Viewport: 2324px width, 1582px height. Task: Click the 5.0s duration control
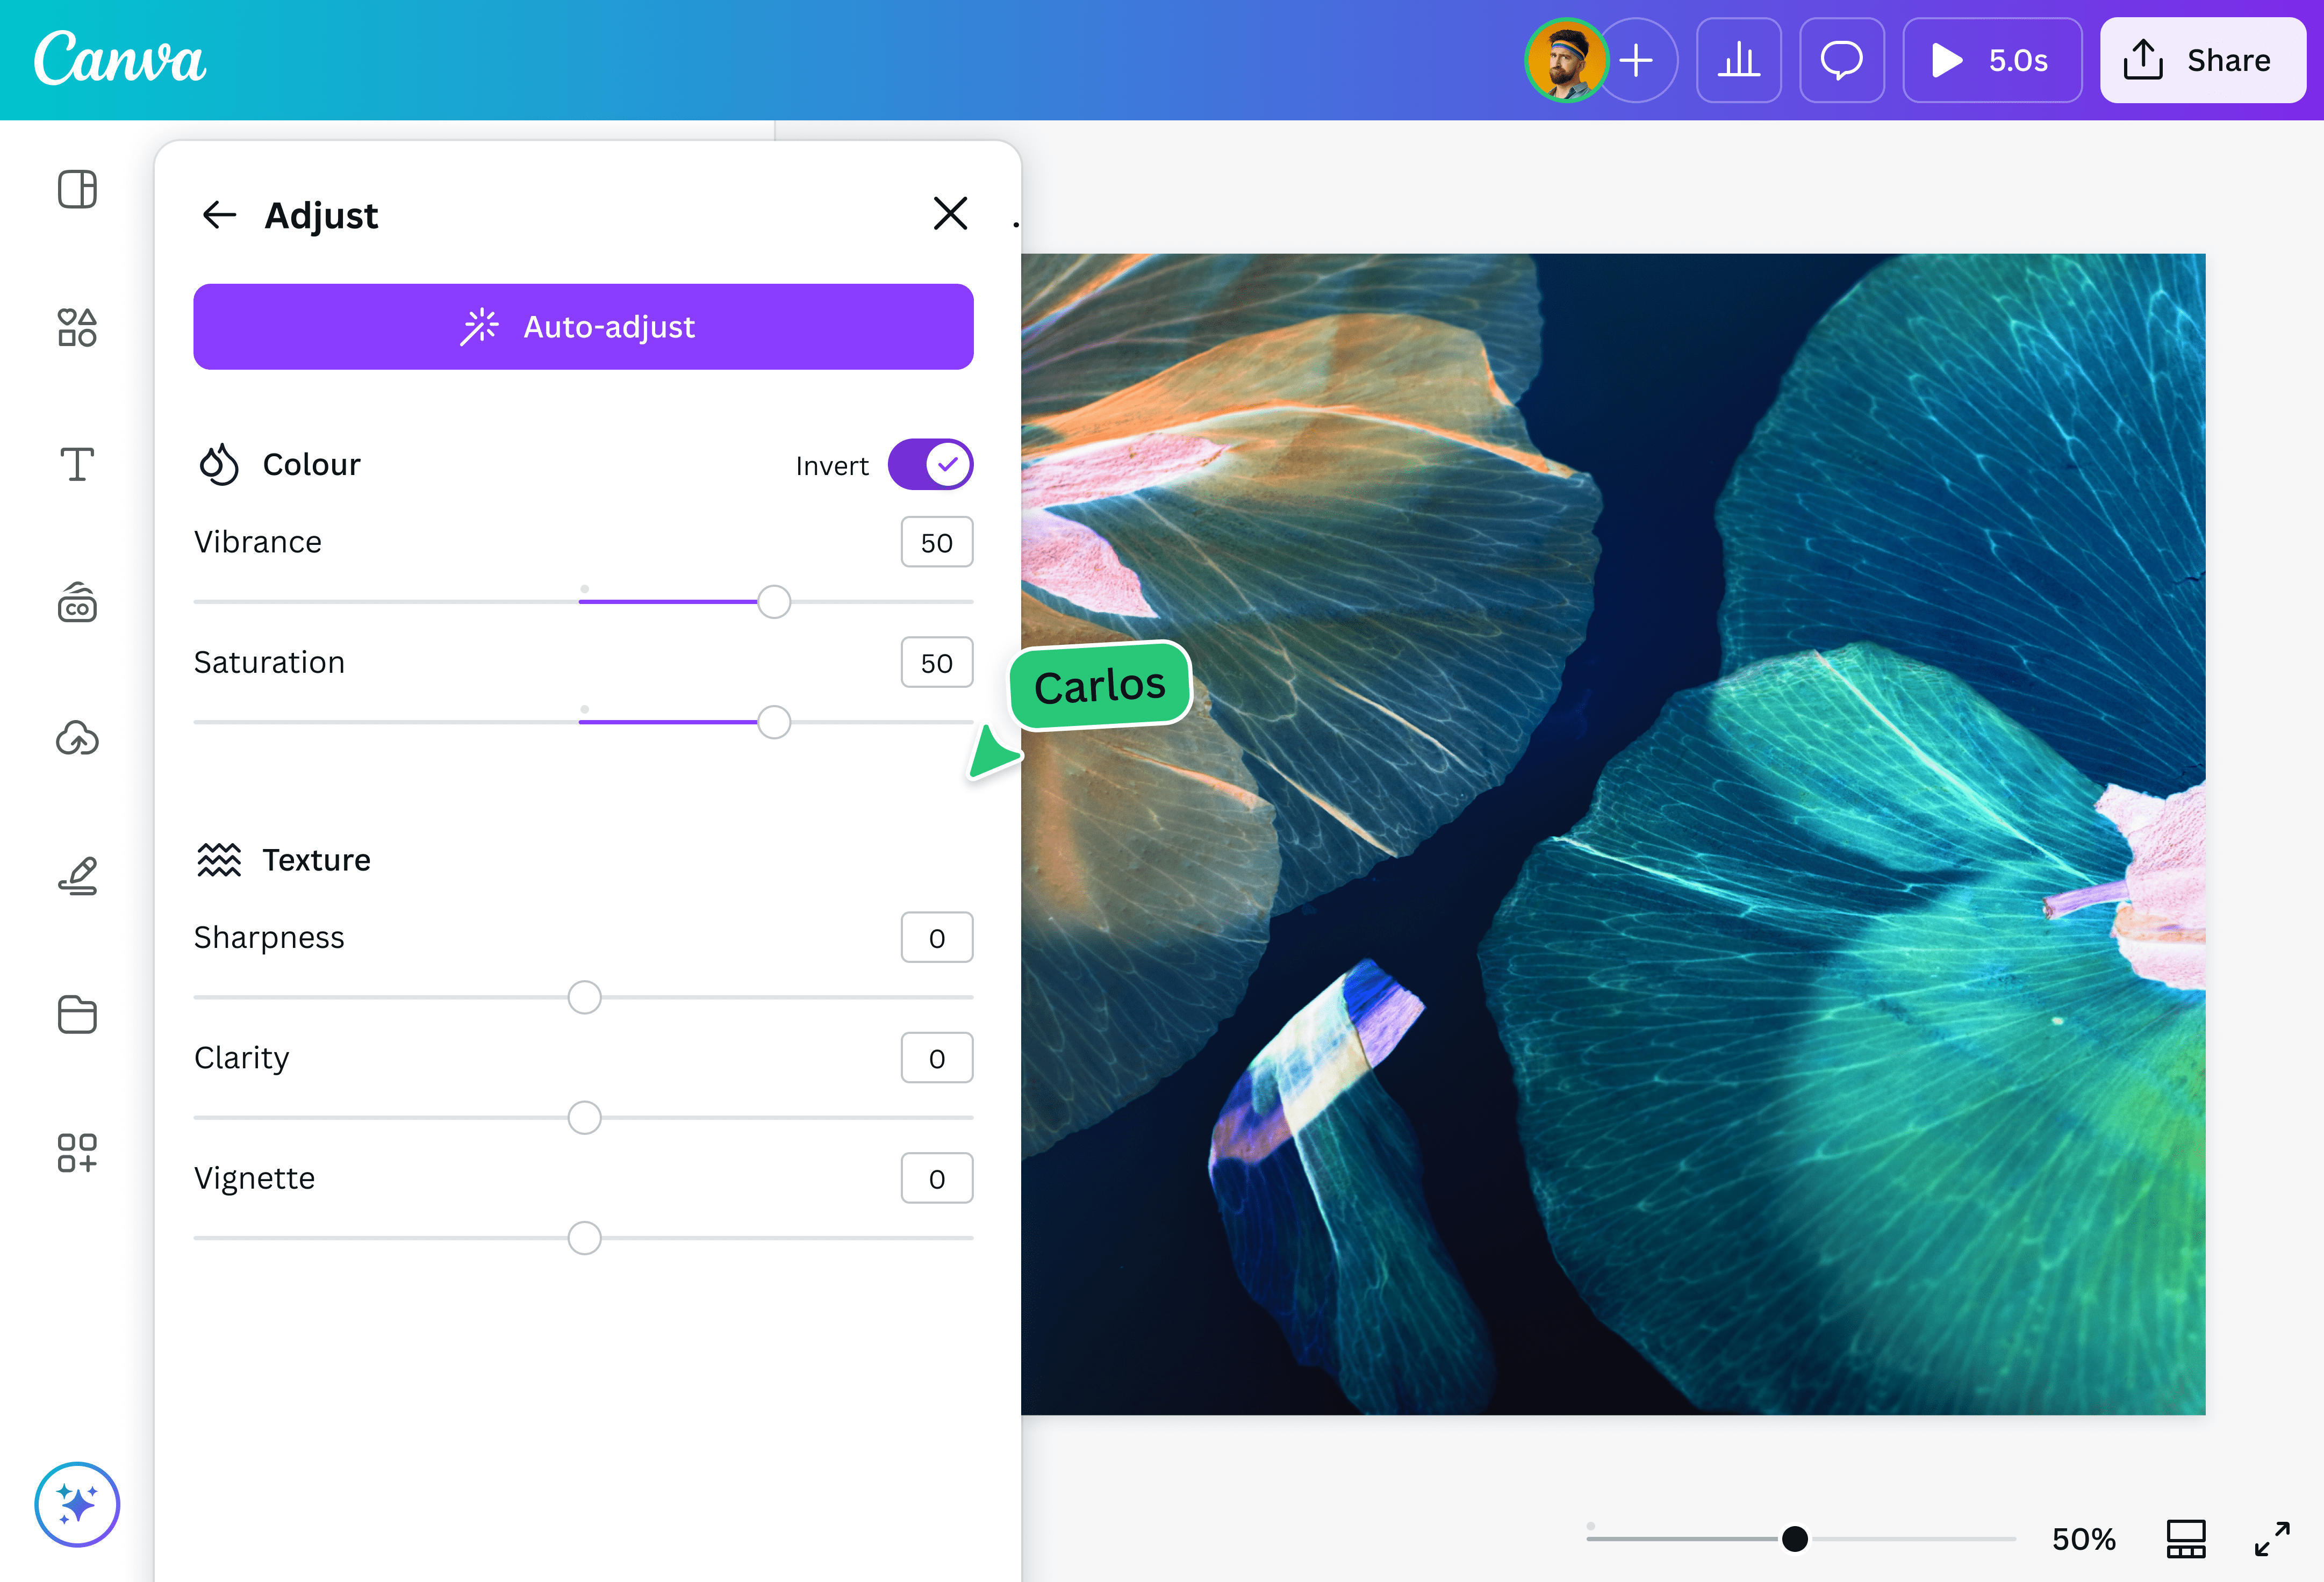click(1991, 60)
